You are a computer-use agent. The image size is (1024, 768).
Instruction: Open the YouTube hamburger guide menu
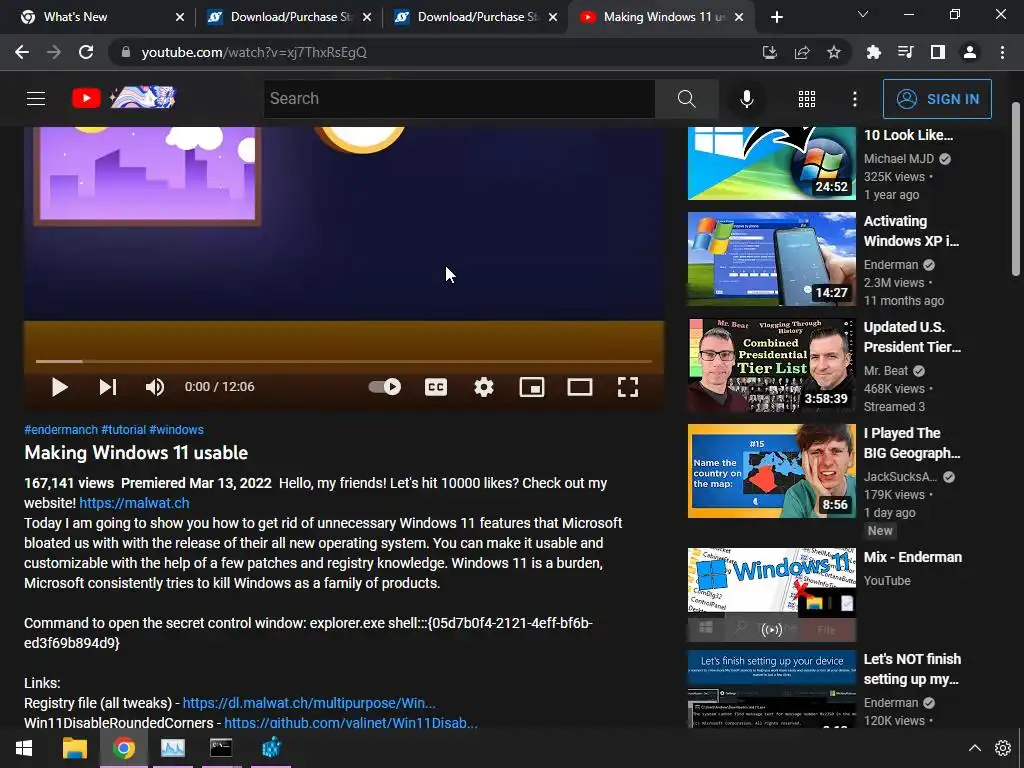pos(36,99)
